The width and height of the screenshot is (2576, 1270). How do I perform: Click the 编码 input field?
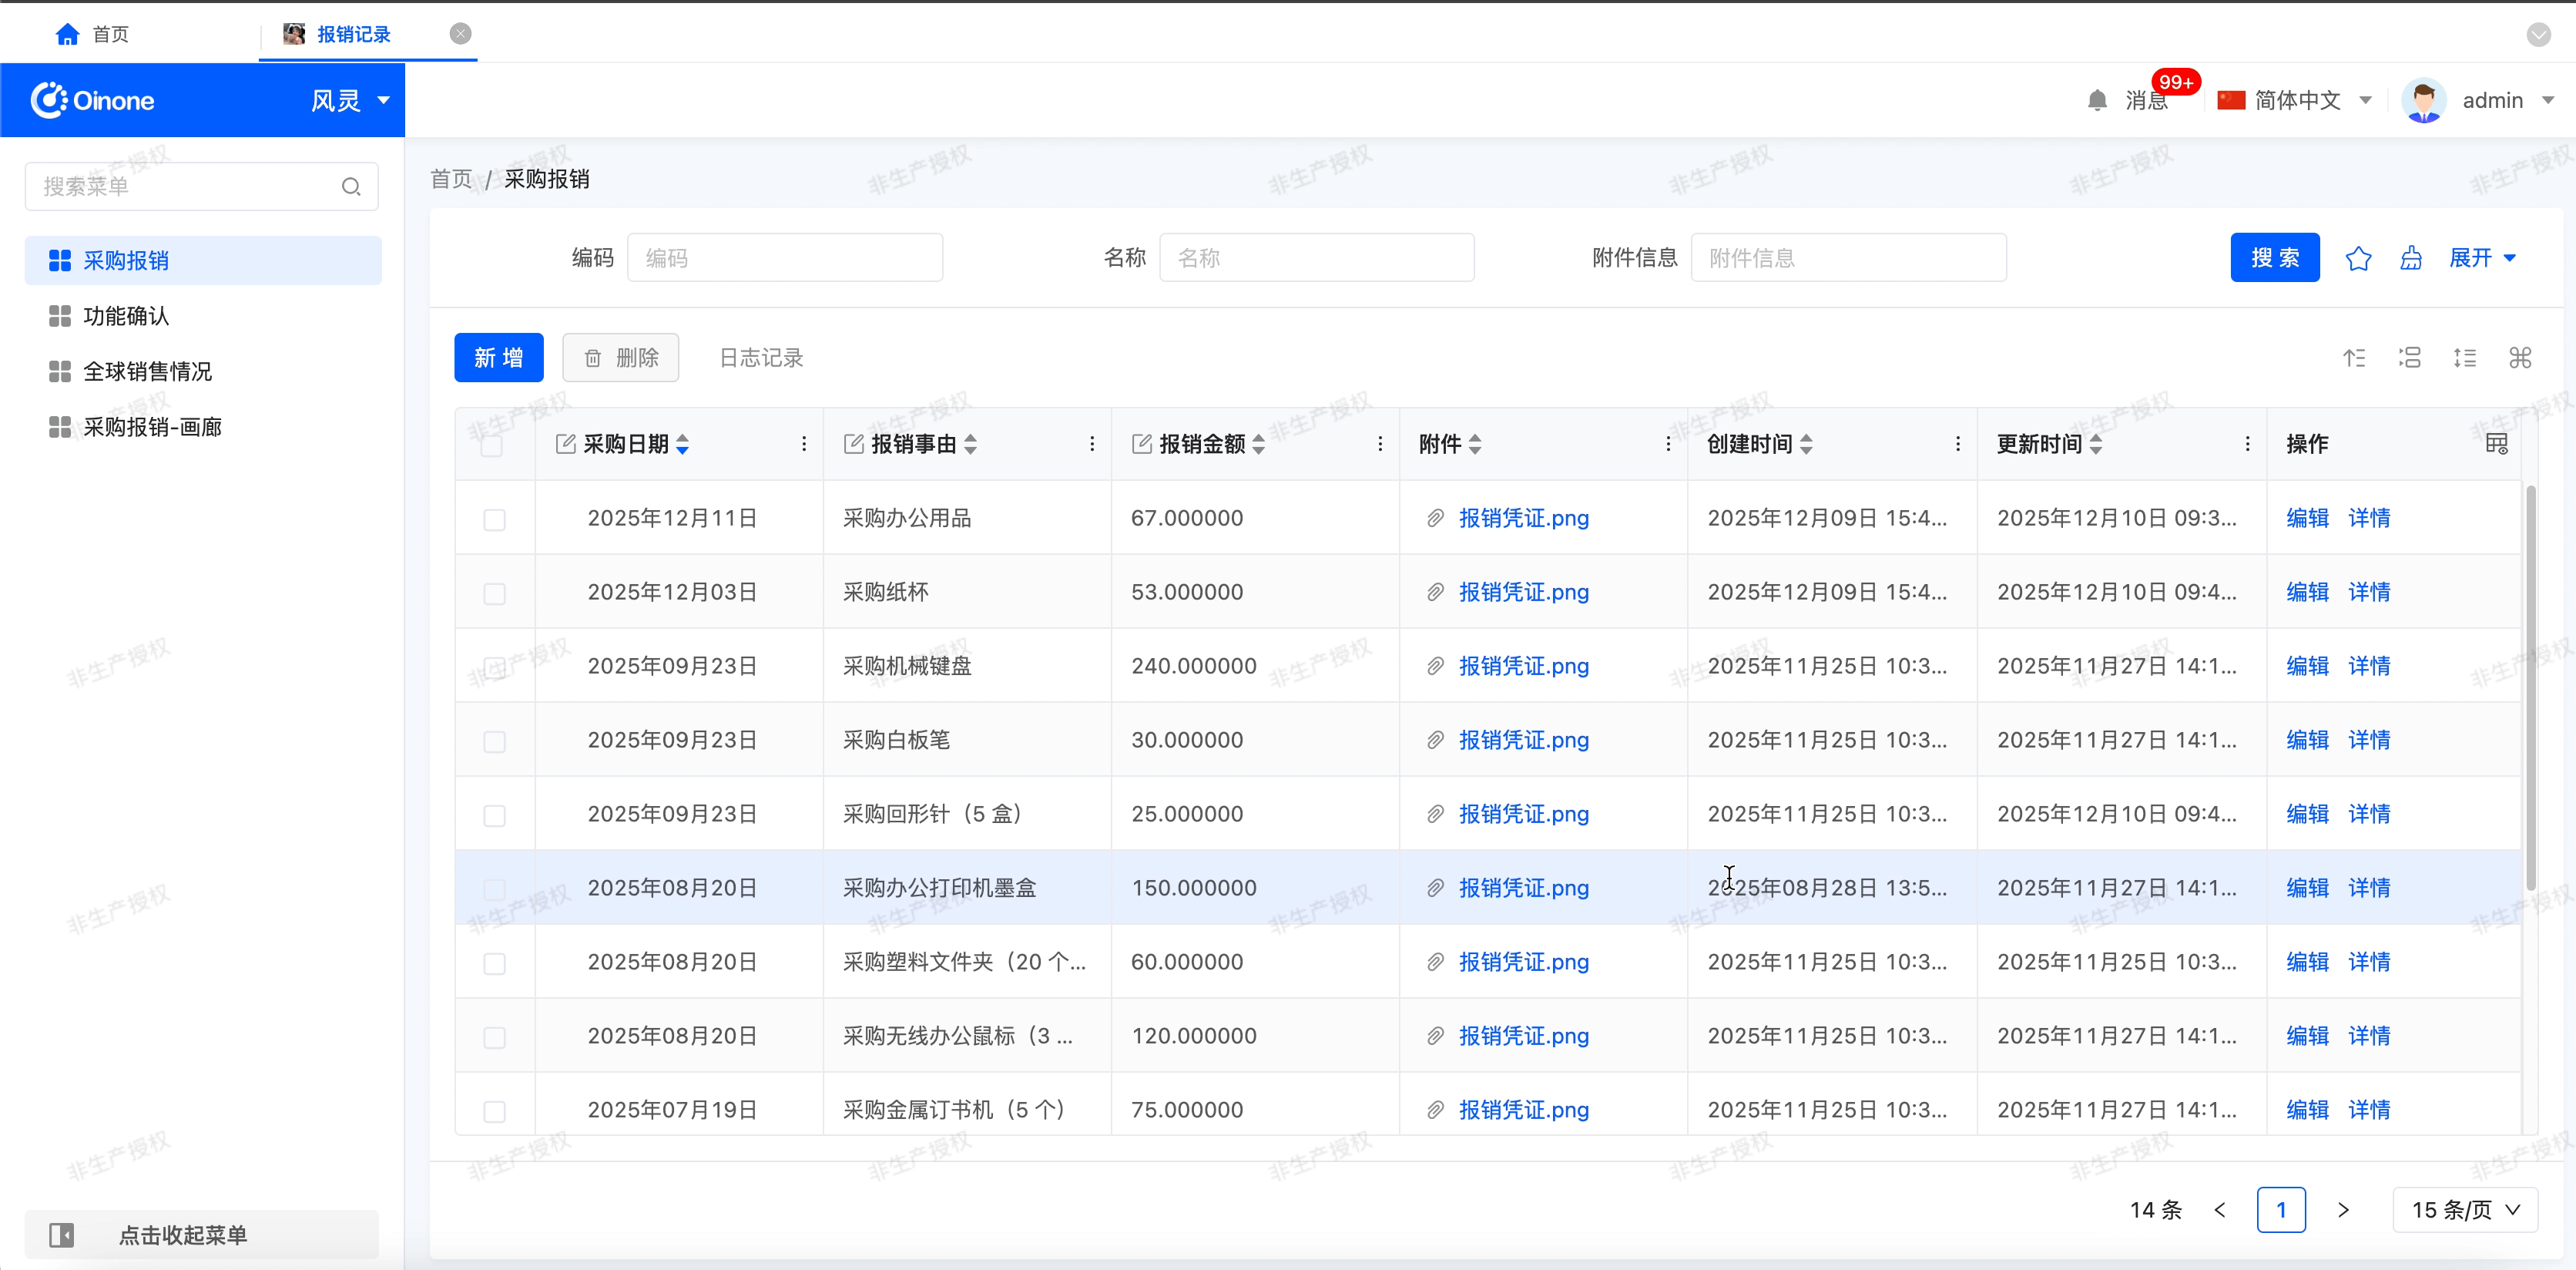(x=784, y=259)
